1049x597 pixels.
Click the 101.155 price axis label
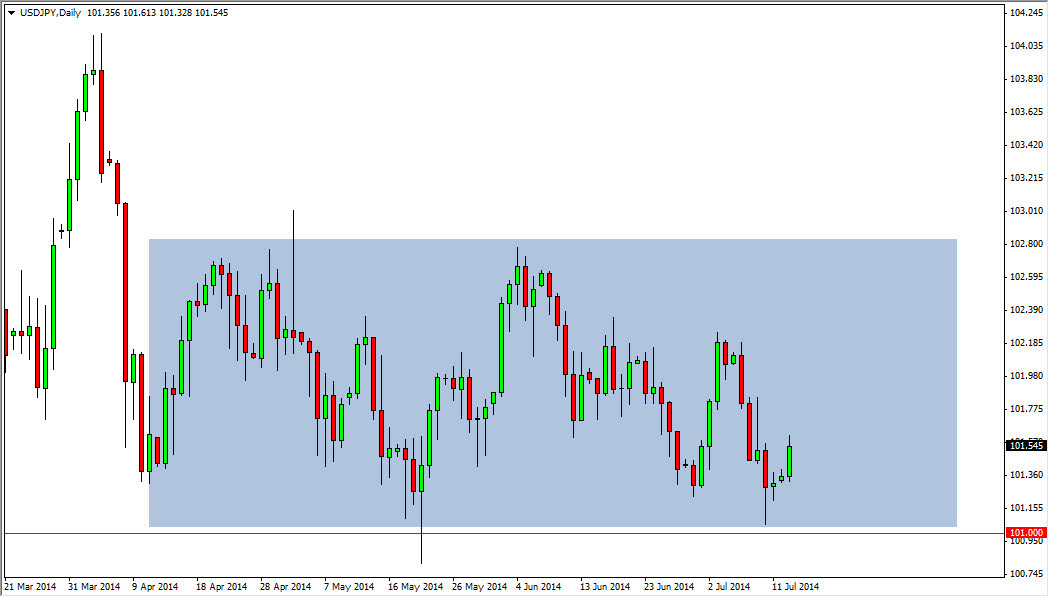coord(1026,507)
